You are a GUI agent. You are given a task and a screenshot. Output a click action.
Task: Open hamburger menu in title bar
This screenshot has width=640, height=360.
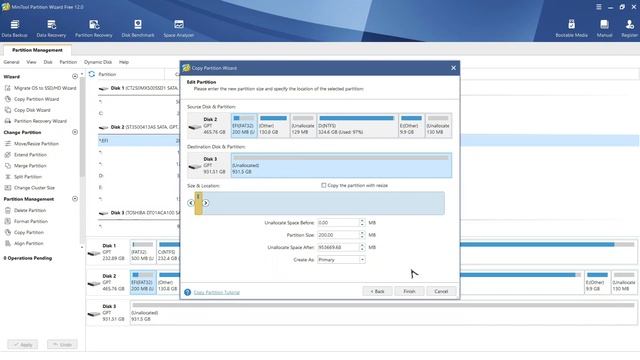598,7
